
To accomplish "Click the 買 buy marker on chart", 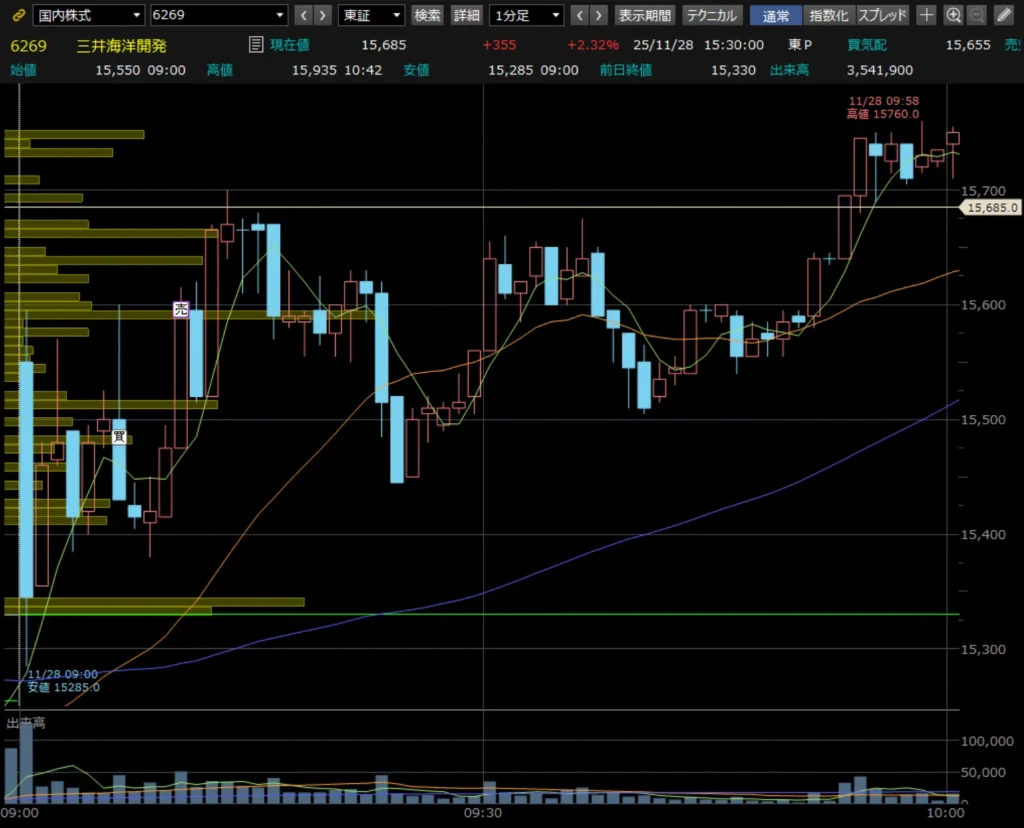I will [x=118, y=436].
